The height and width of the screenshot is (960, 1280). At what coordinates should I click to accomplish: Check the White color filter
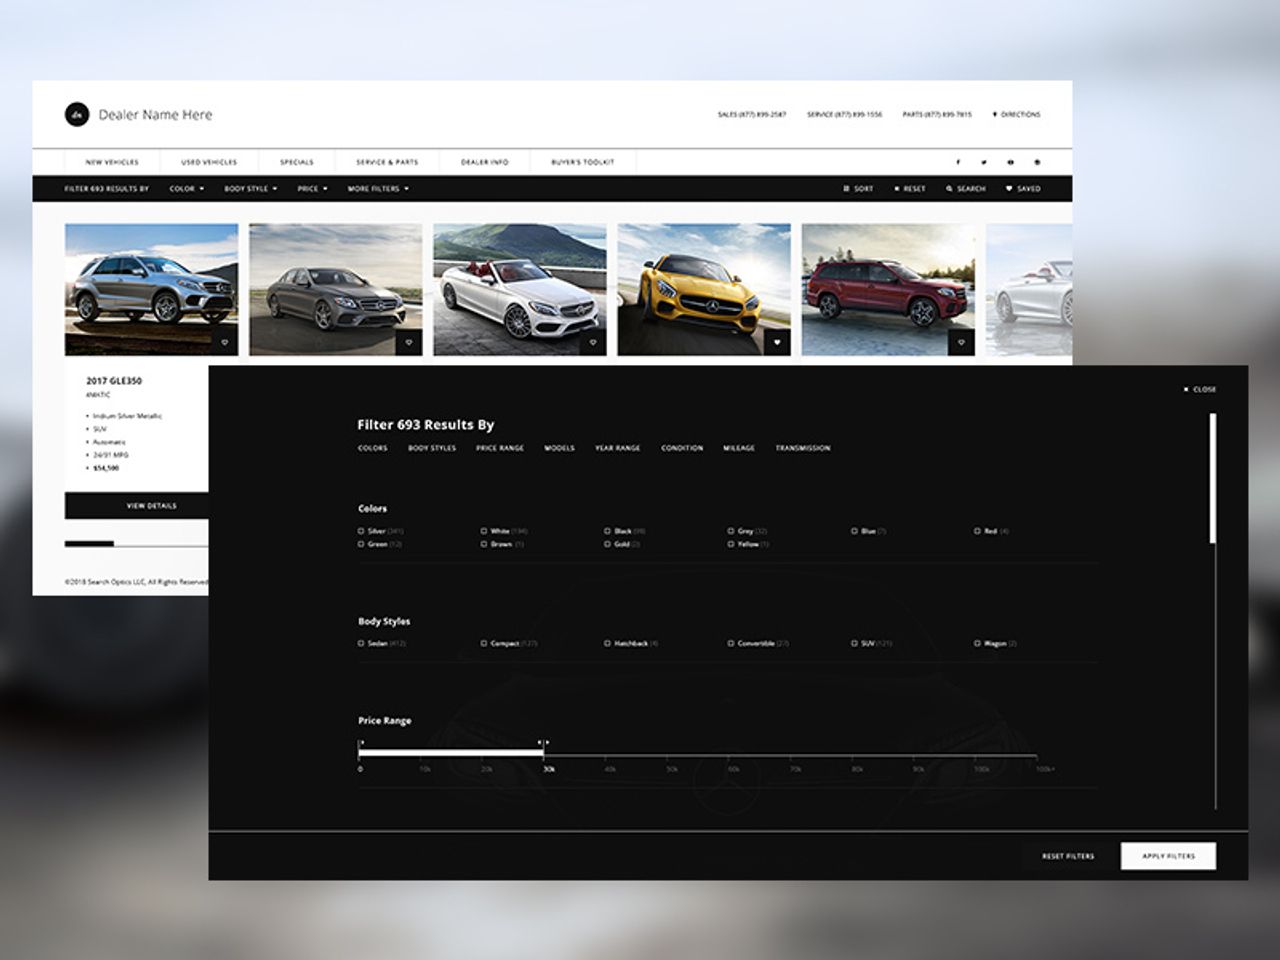pos(484,531)
